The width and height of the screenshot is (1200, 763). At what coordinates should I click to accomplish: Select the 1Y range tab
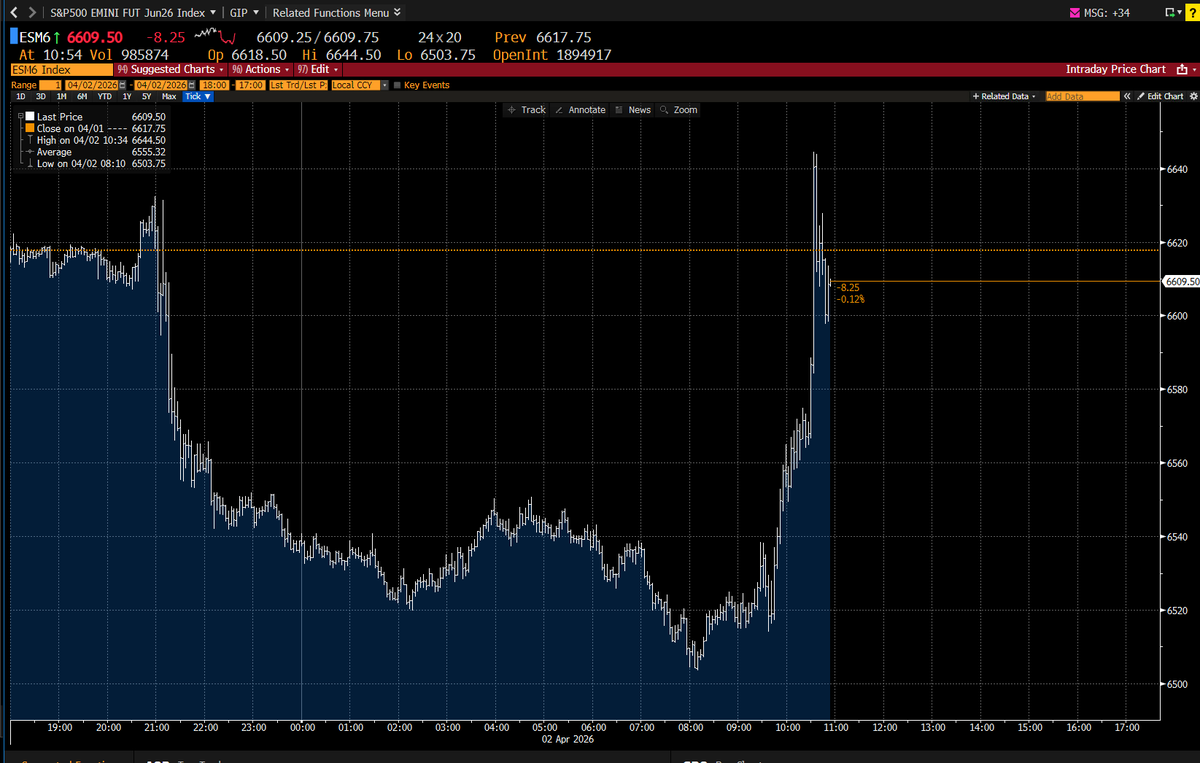point(127,96)
